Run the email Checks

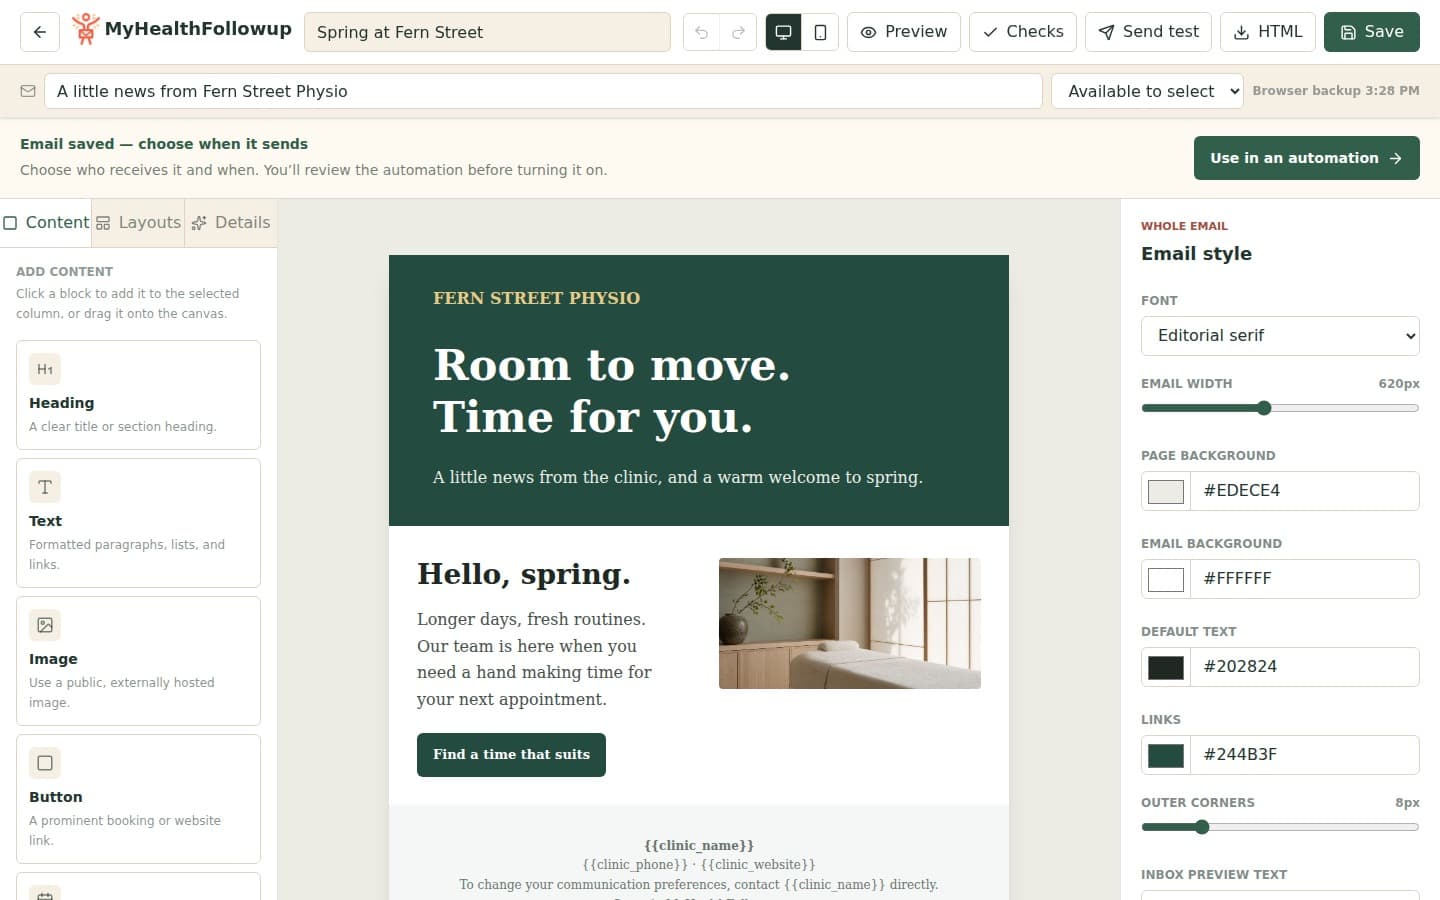tap(1023, 32)
